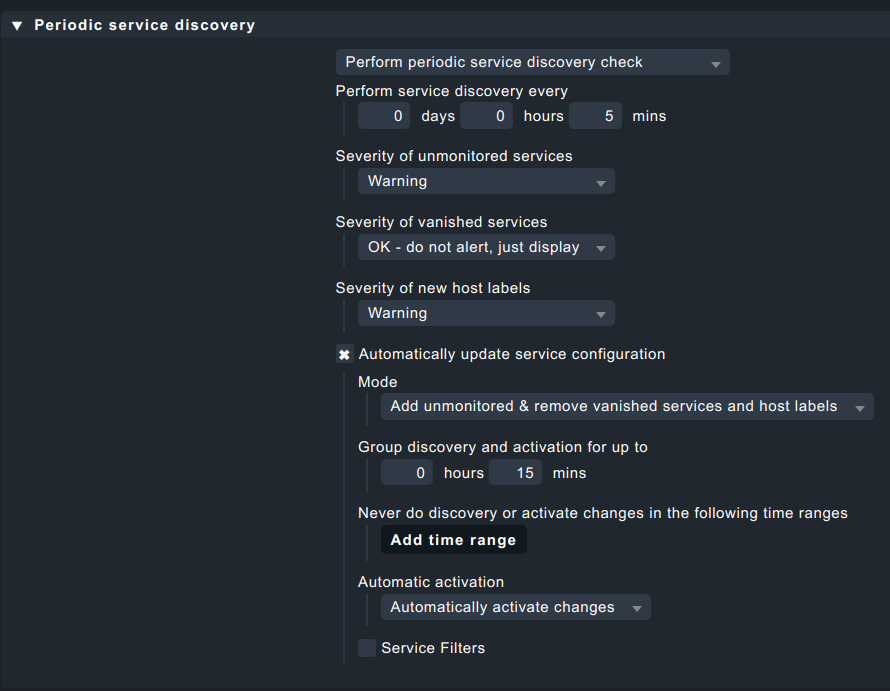Click the chevron on the Mode selector
This screenshot has width=890, height=691.
pyautogui.click(x=859, y=406)
